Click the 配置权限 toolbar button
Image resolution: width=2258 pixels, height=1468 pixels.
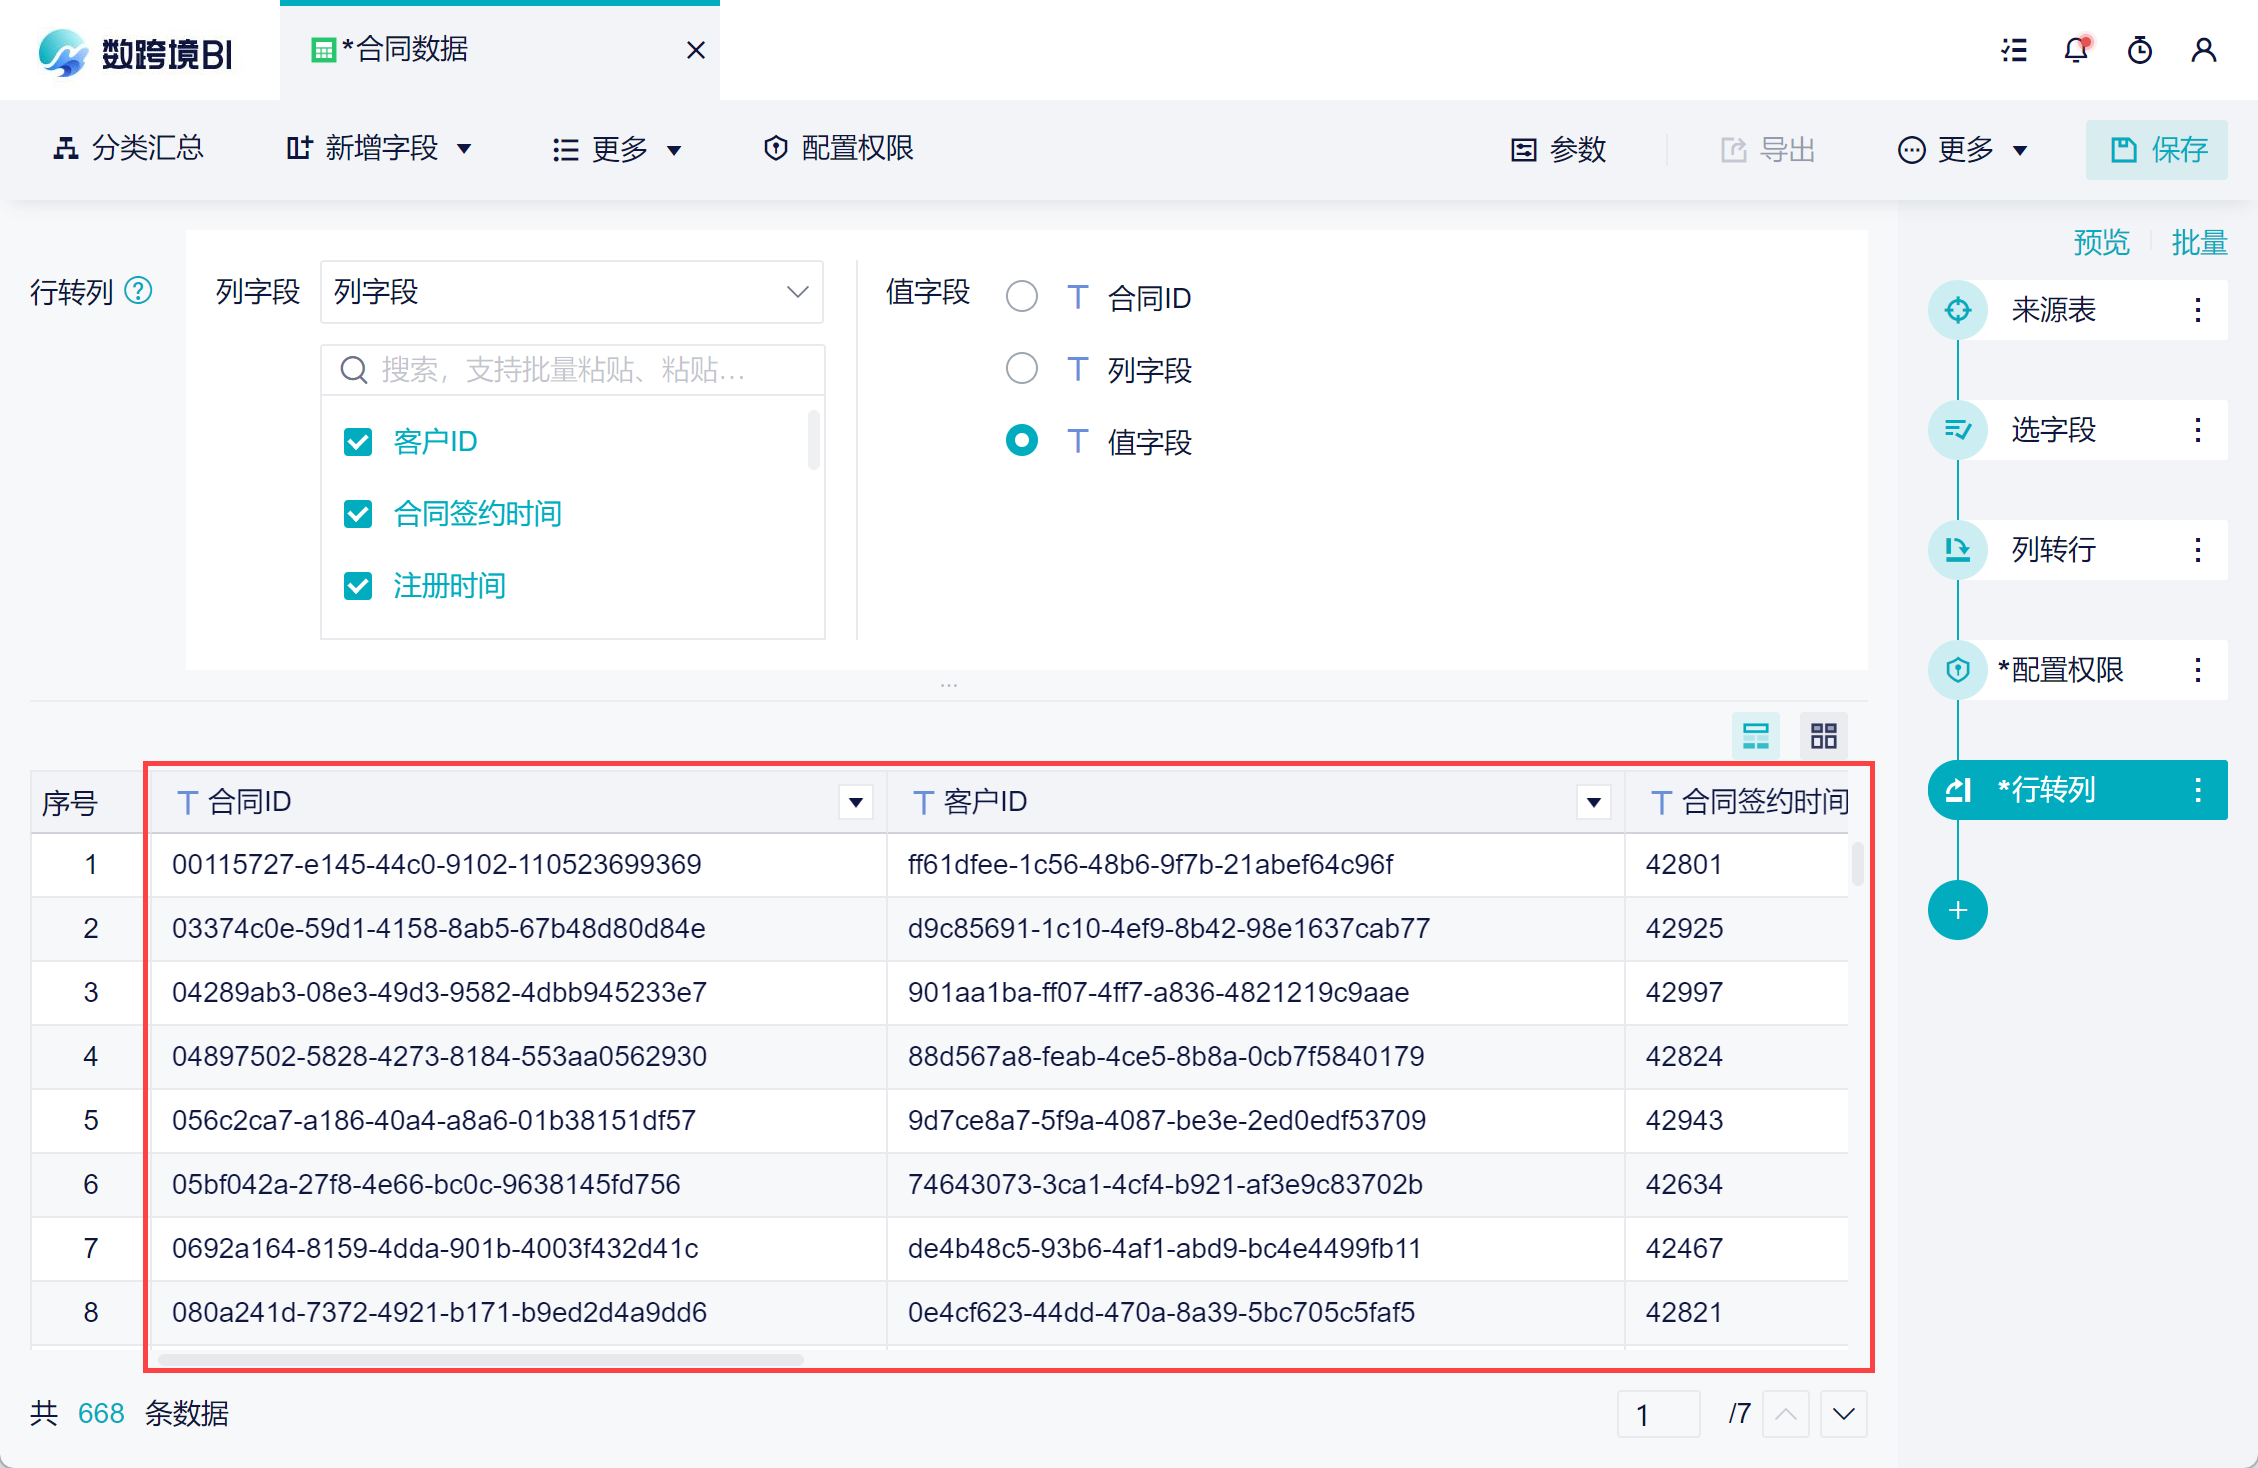point(838,149)
